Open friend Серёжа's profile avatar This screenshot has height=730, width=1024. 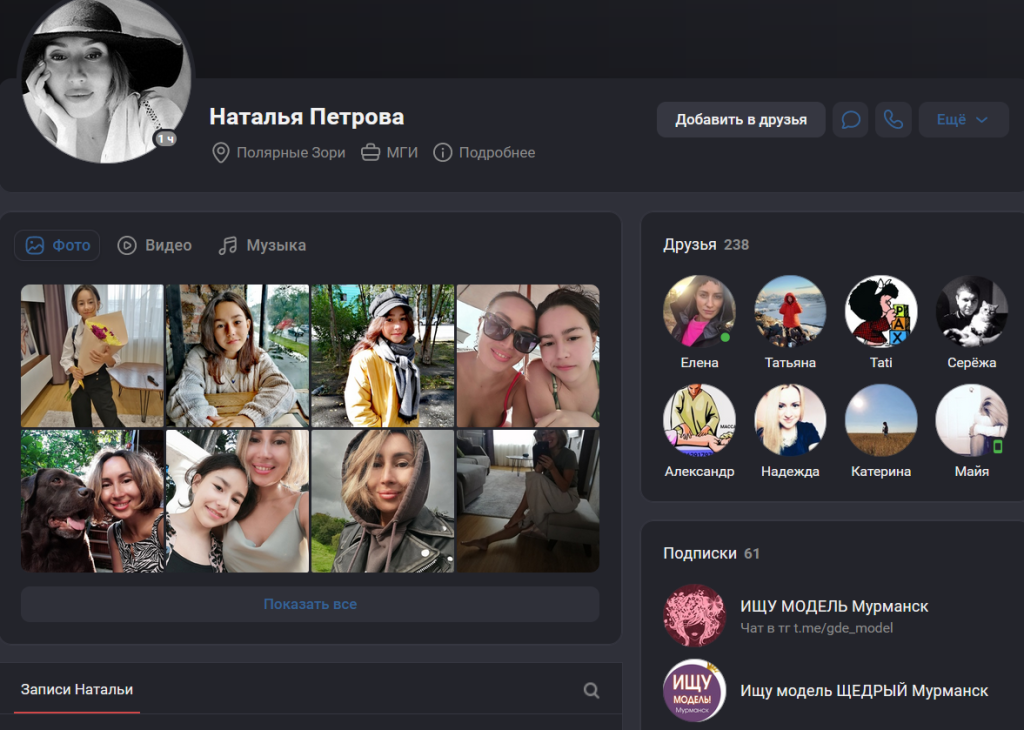(972, 311)
